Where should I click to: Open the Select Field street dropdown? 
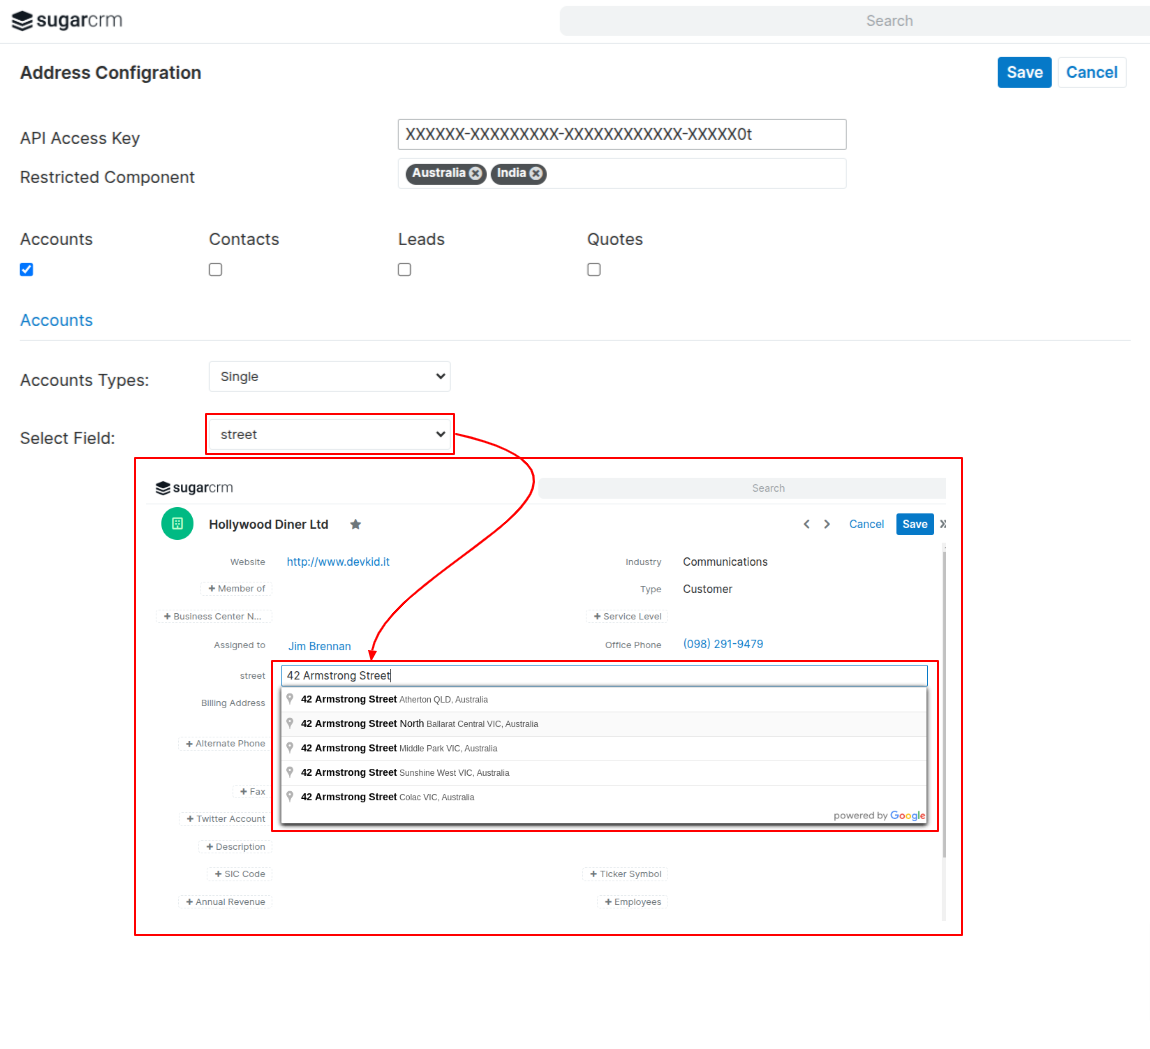tap(329, 435)
